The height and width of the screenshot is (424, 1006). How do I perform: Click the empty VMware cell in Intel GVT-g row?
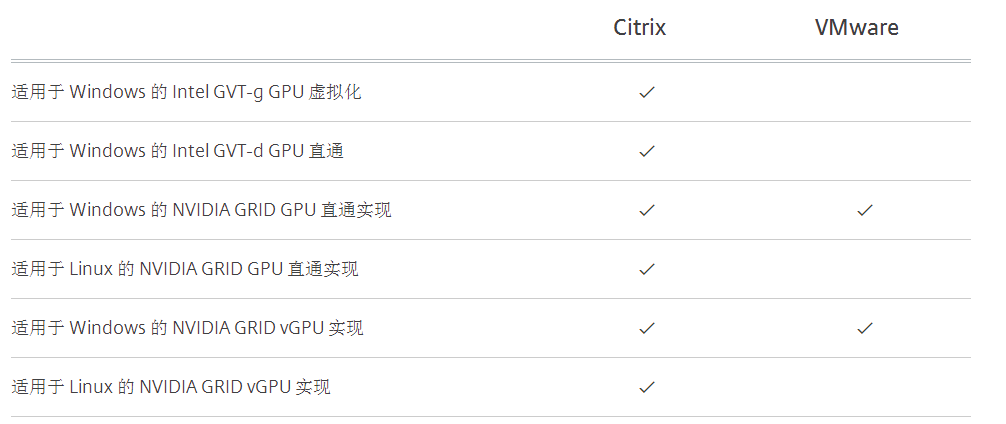pyautogui.click(x=865, y=92)
